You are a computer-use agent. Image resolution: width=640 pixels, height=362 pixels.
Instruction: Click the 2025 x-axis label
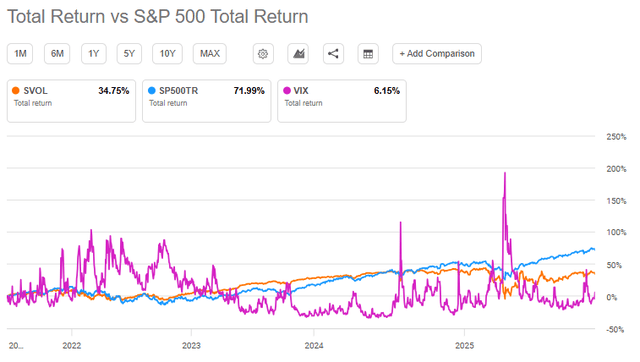[464, 346]
